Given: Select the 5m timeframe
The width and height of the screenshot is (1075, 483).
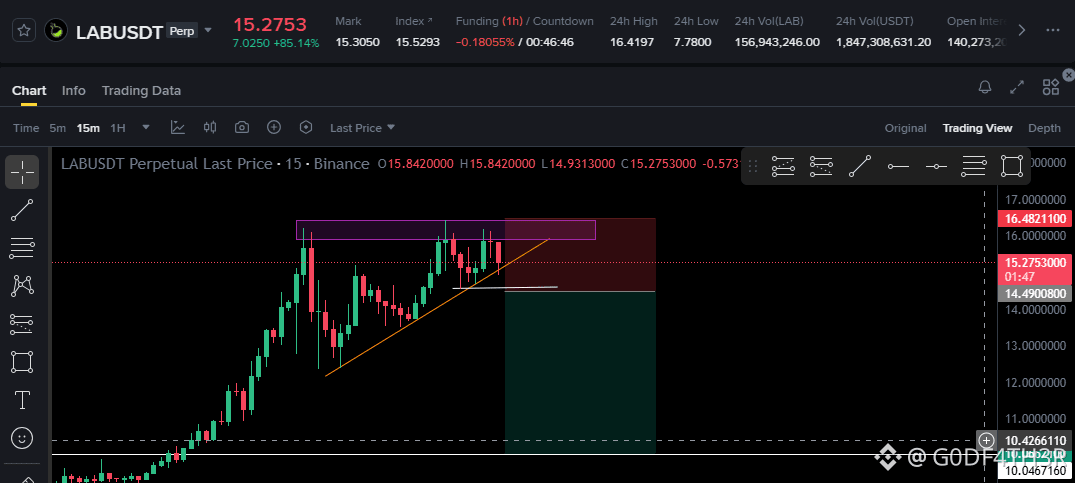Looking at the screenshot, I should tap(58, 128).
